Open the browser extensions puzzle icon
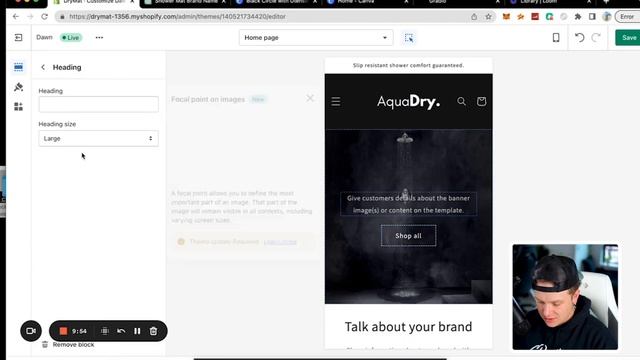 pyautogui.click(x=578, y=17)
